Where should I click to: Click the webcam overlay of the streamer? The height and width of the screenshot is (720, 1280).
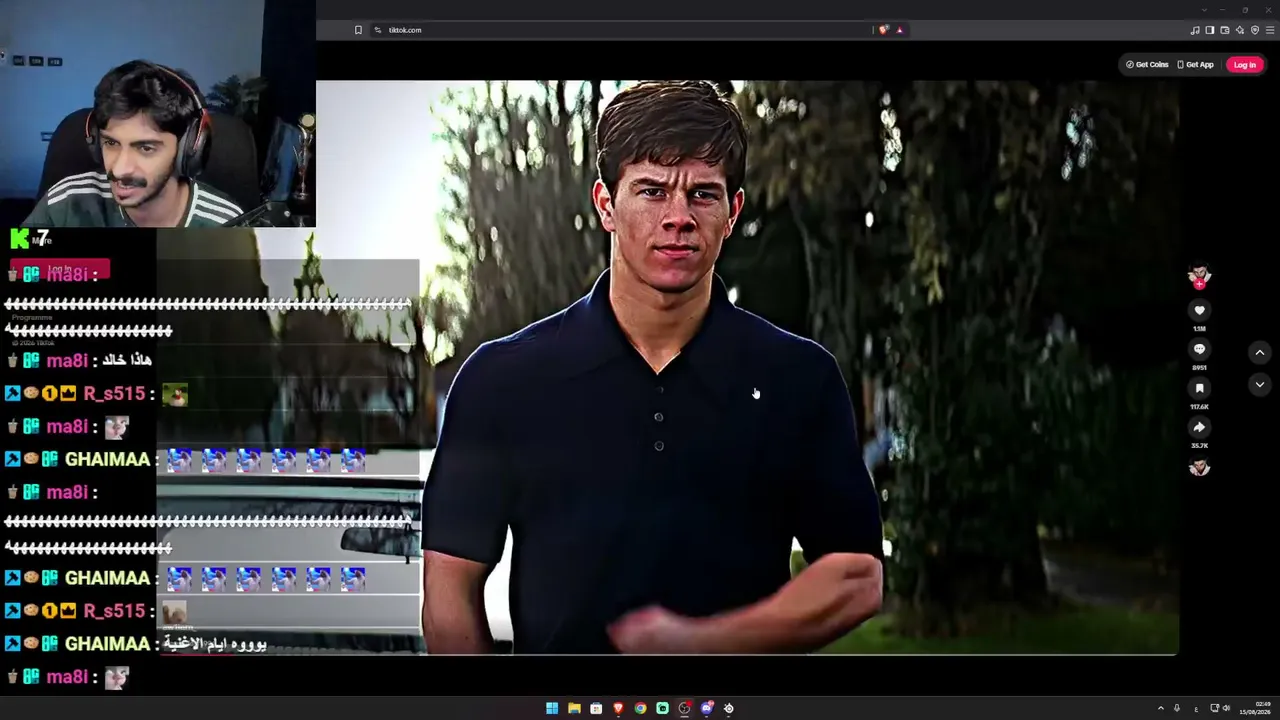pos(158,114)
